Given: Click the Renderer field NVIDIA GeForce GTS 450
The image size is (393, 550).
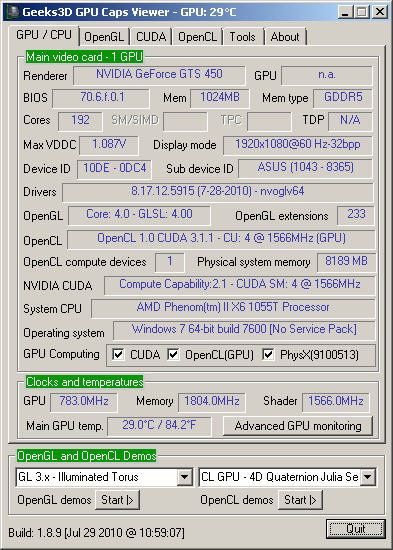Looking at the screenshot, I should pyautogui.click(x=159, y=75).
